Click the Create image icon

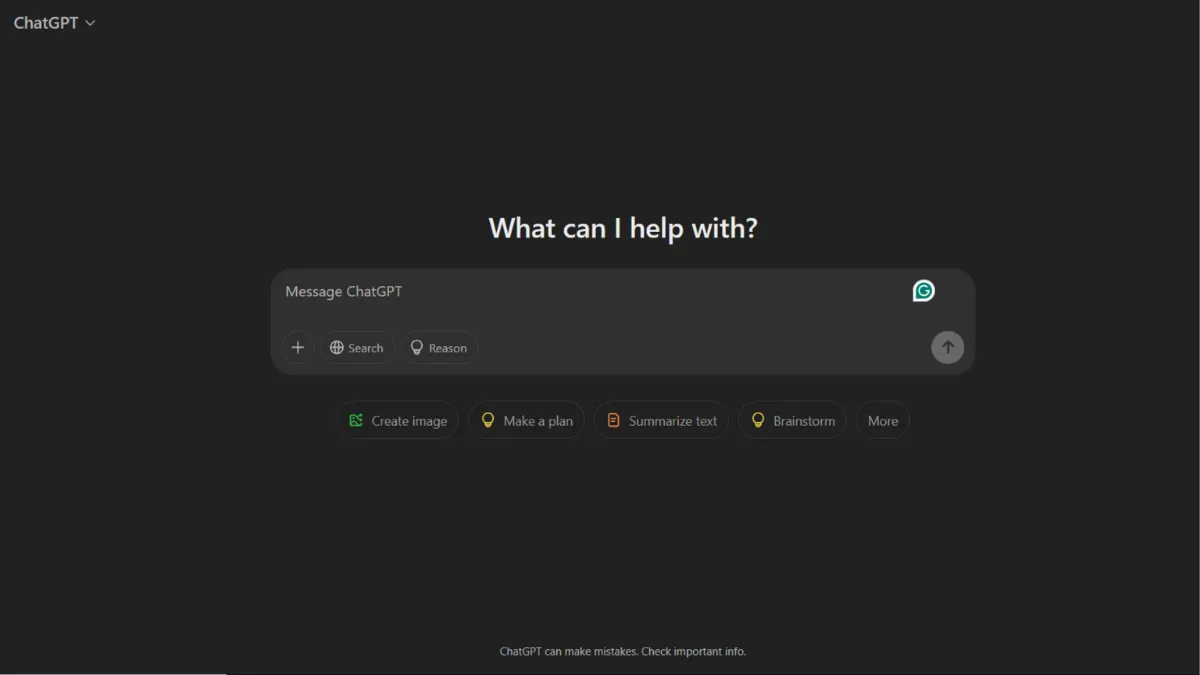coord(356,420)
